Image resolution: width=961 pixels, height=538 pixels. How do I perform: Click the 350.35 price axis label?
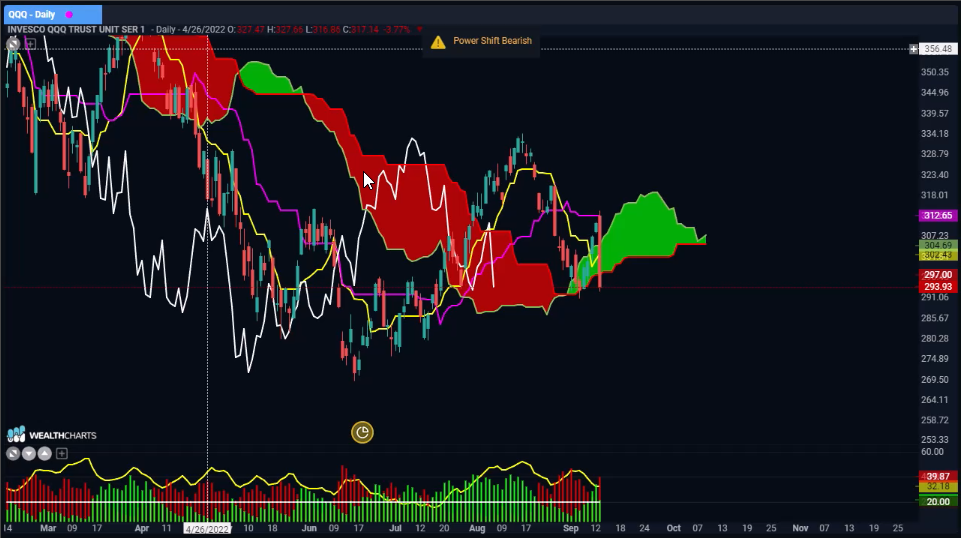pos(935,72)
